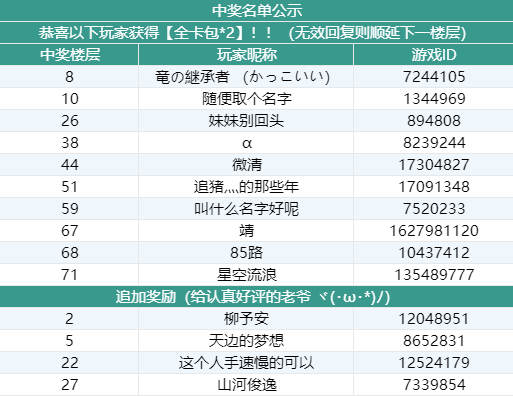
Task: Select nickname '85路'
Action: (246, 253)
